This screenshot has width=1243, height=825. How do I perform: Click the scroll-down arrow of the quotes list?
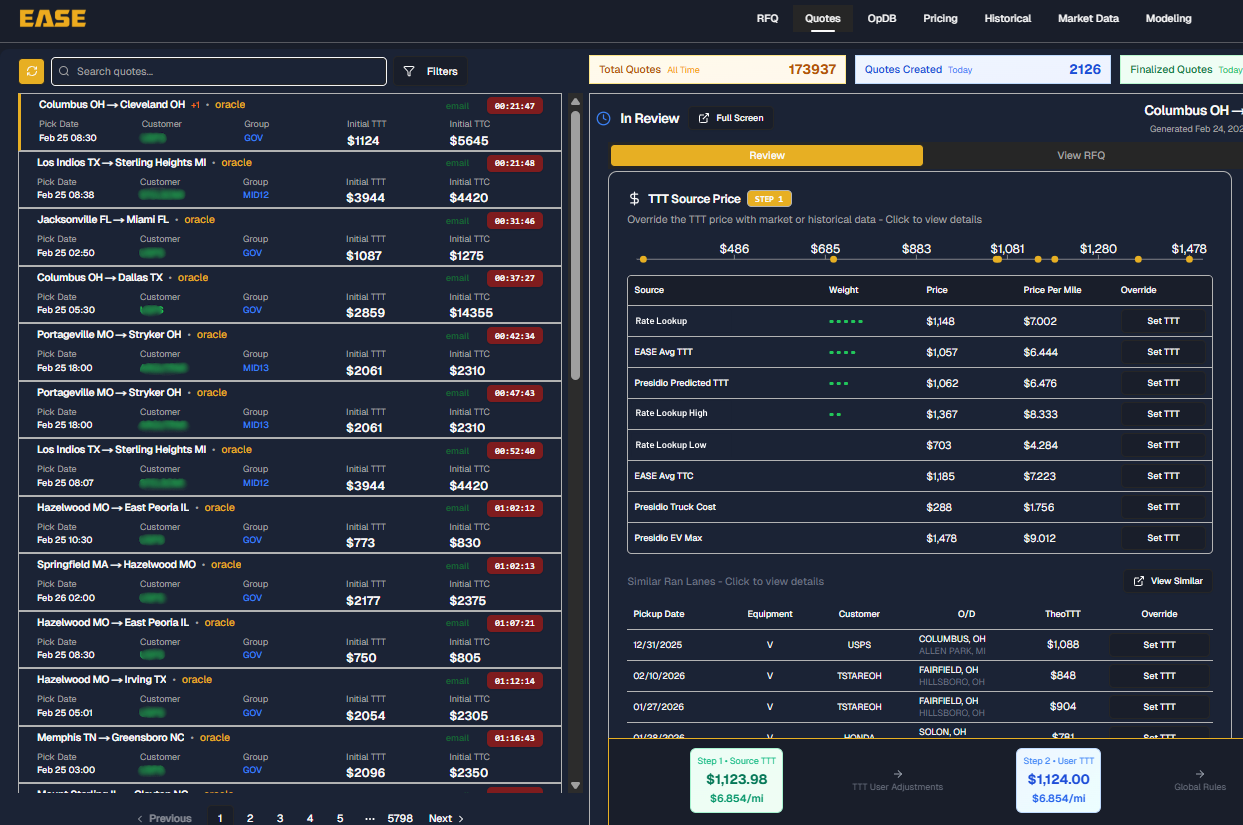575,786
